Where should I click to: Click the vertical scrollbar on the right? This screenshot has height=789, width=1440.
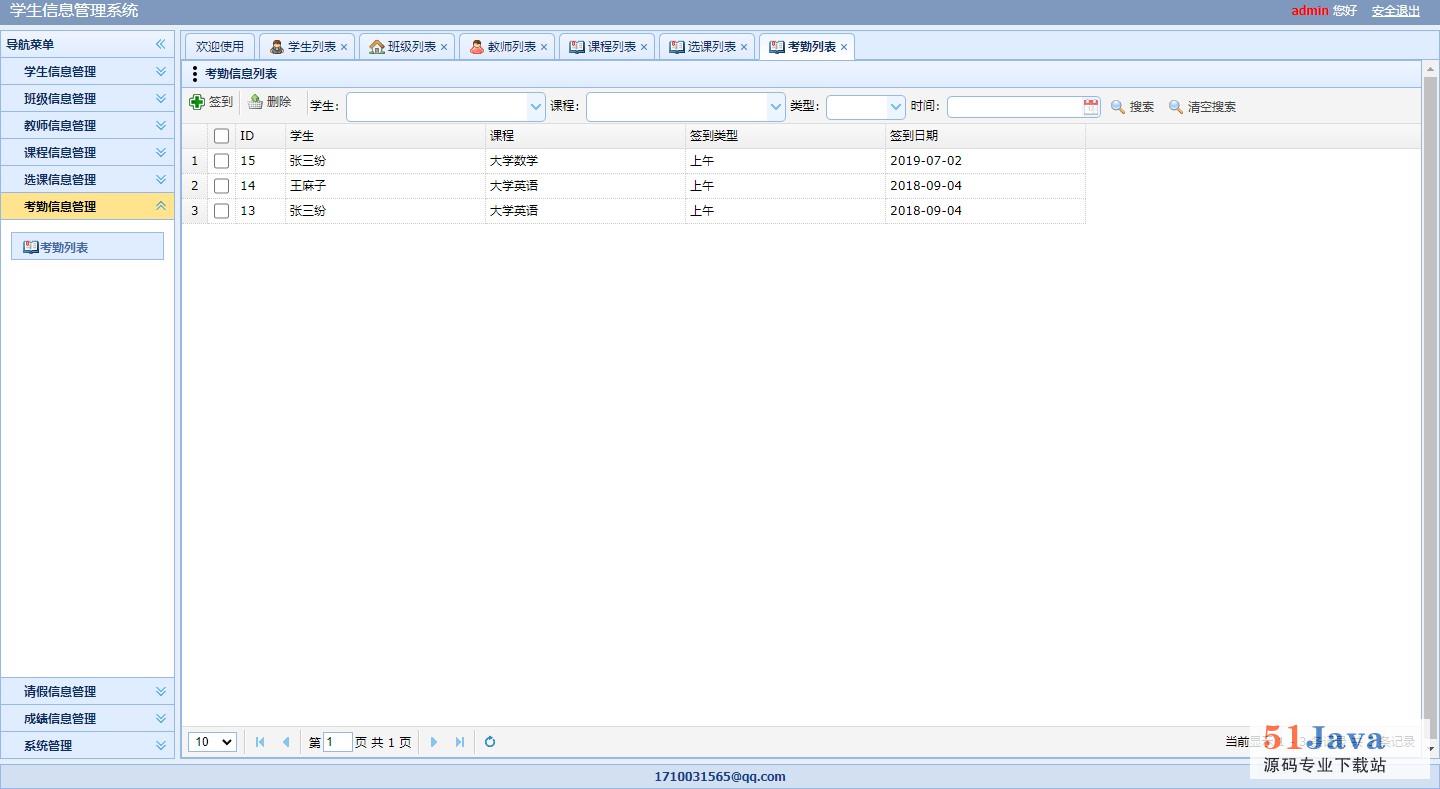tap(1429, 408)
